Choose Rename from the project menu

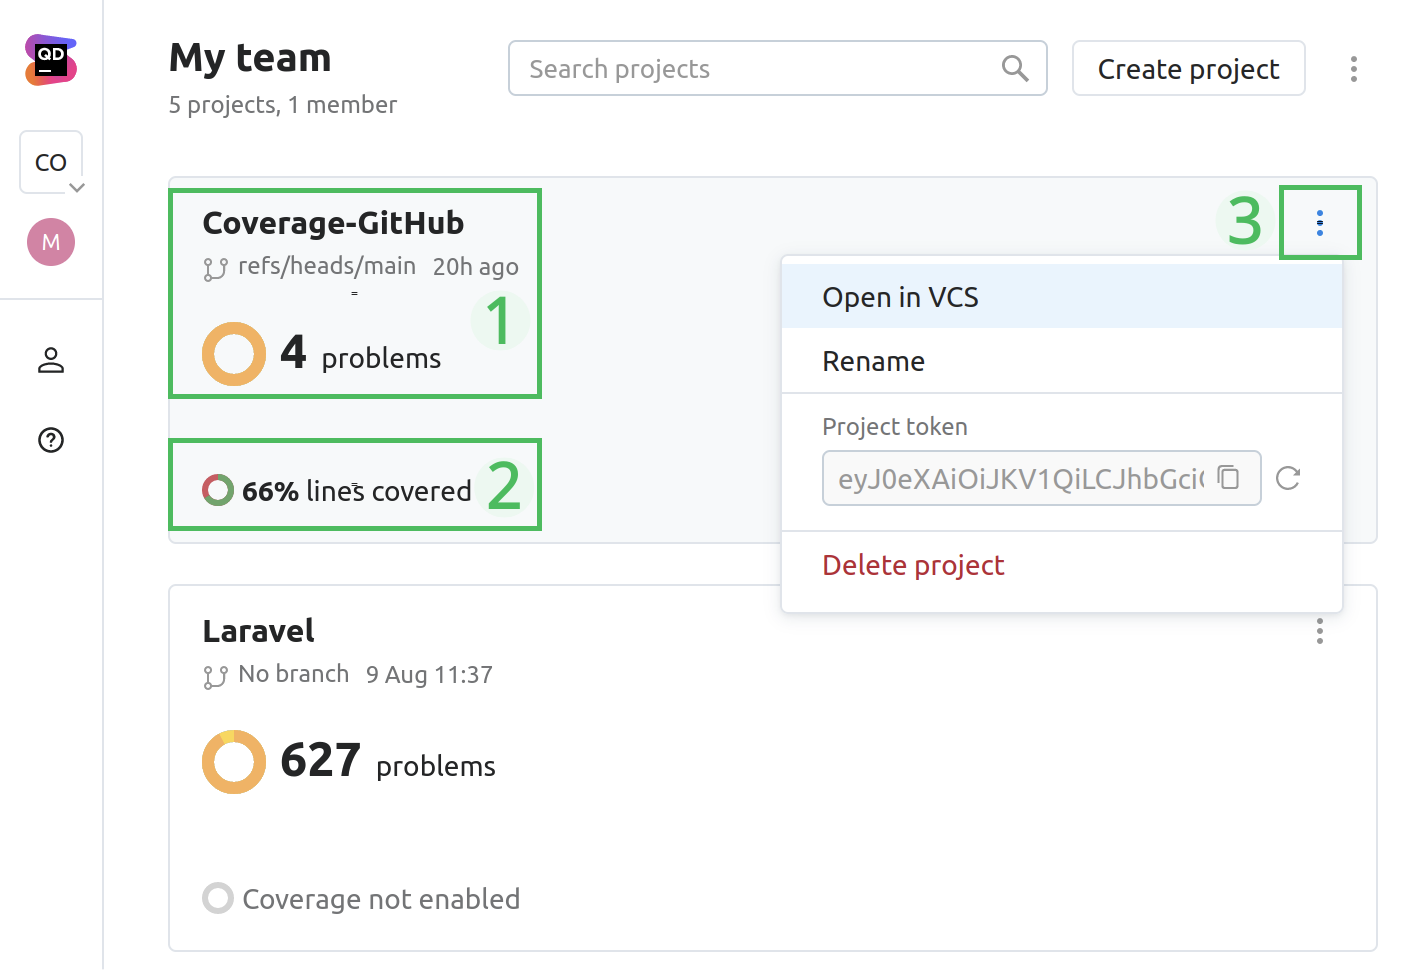point(873,361)
